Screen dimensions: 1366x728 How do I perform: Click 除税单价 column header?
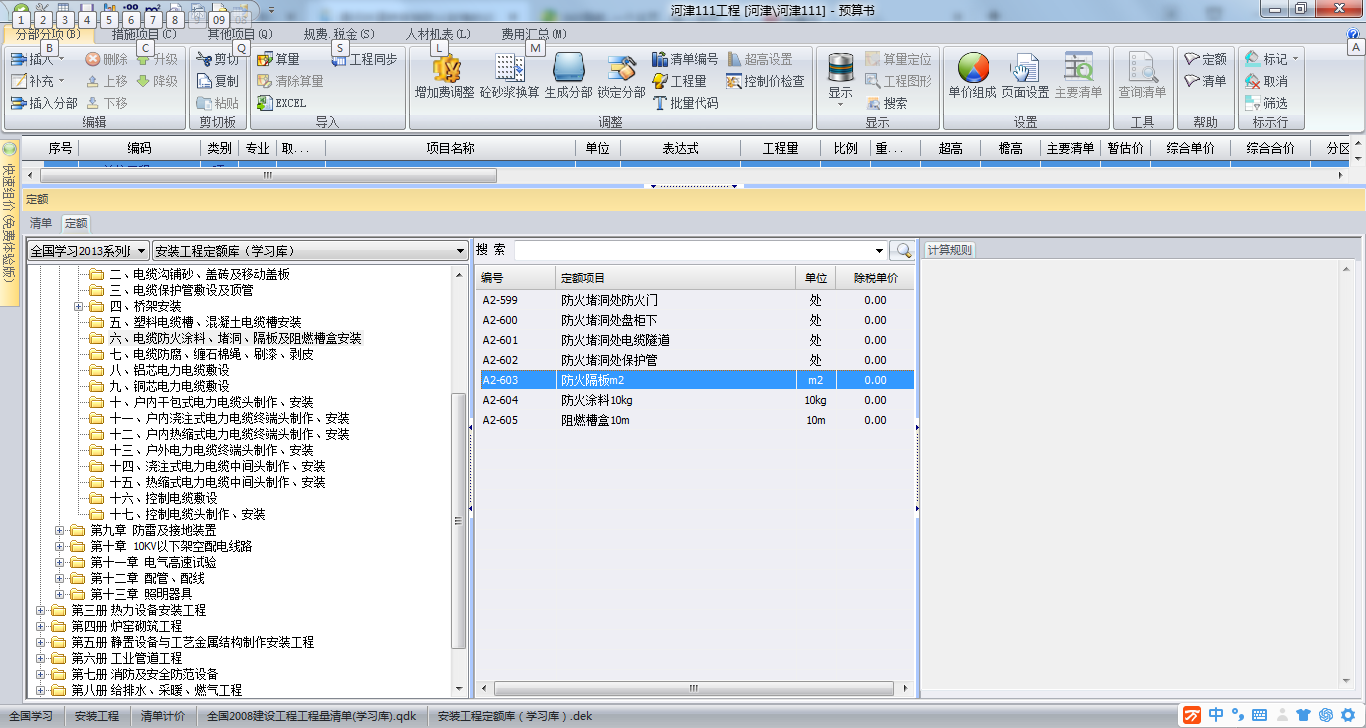pos(875,278)
